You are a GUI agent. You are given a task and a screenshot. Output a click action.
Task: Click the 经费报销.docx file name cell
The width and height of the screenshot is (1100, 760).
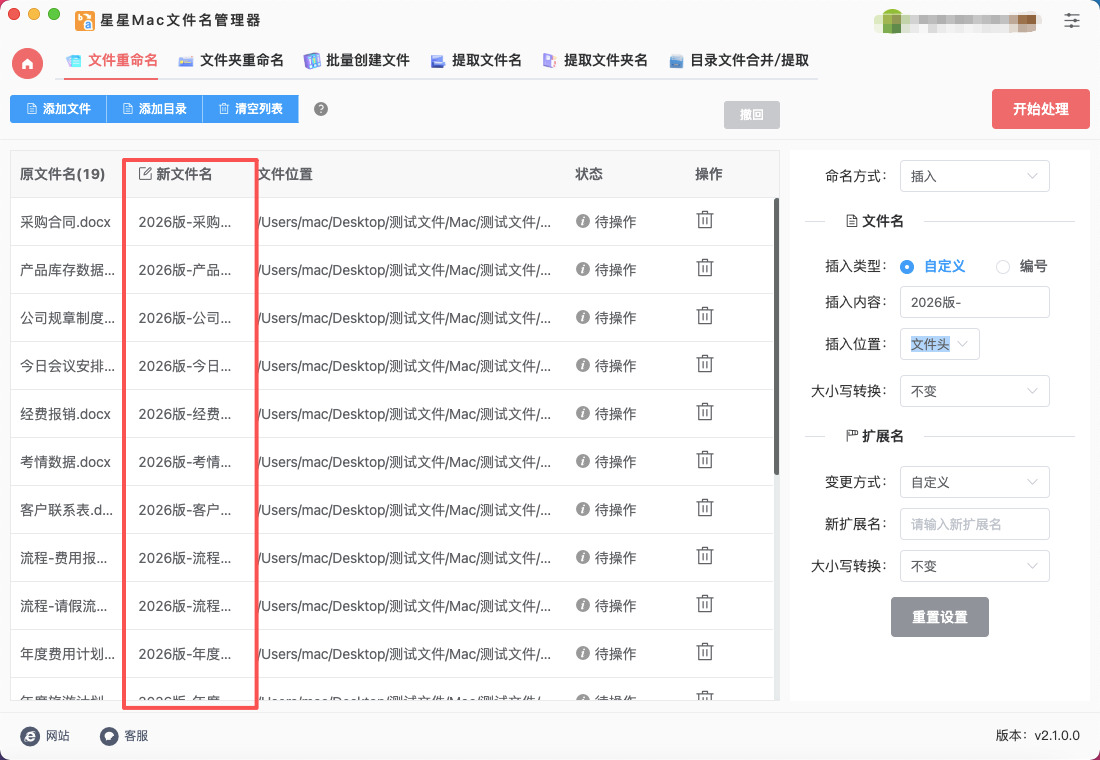click(65, 414)
